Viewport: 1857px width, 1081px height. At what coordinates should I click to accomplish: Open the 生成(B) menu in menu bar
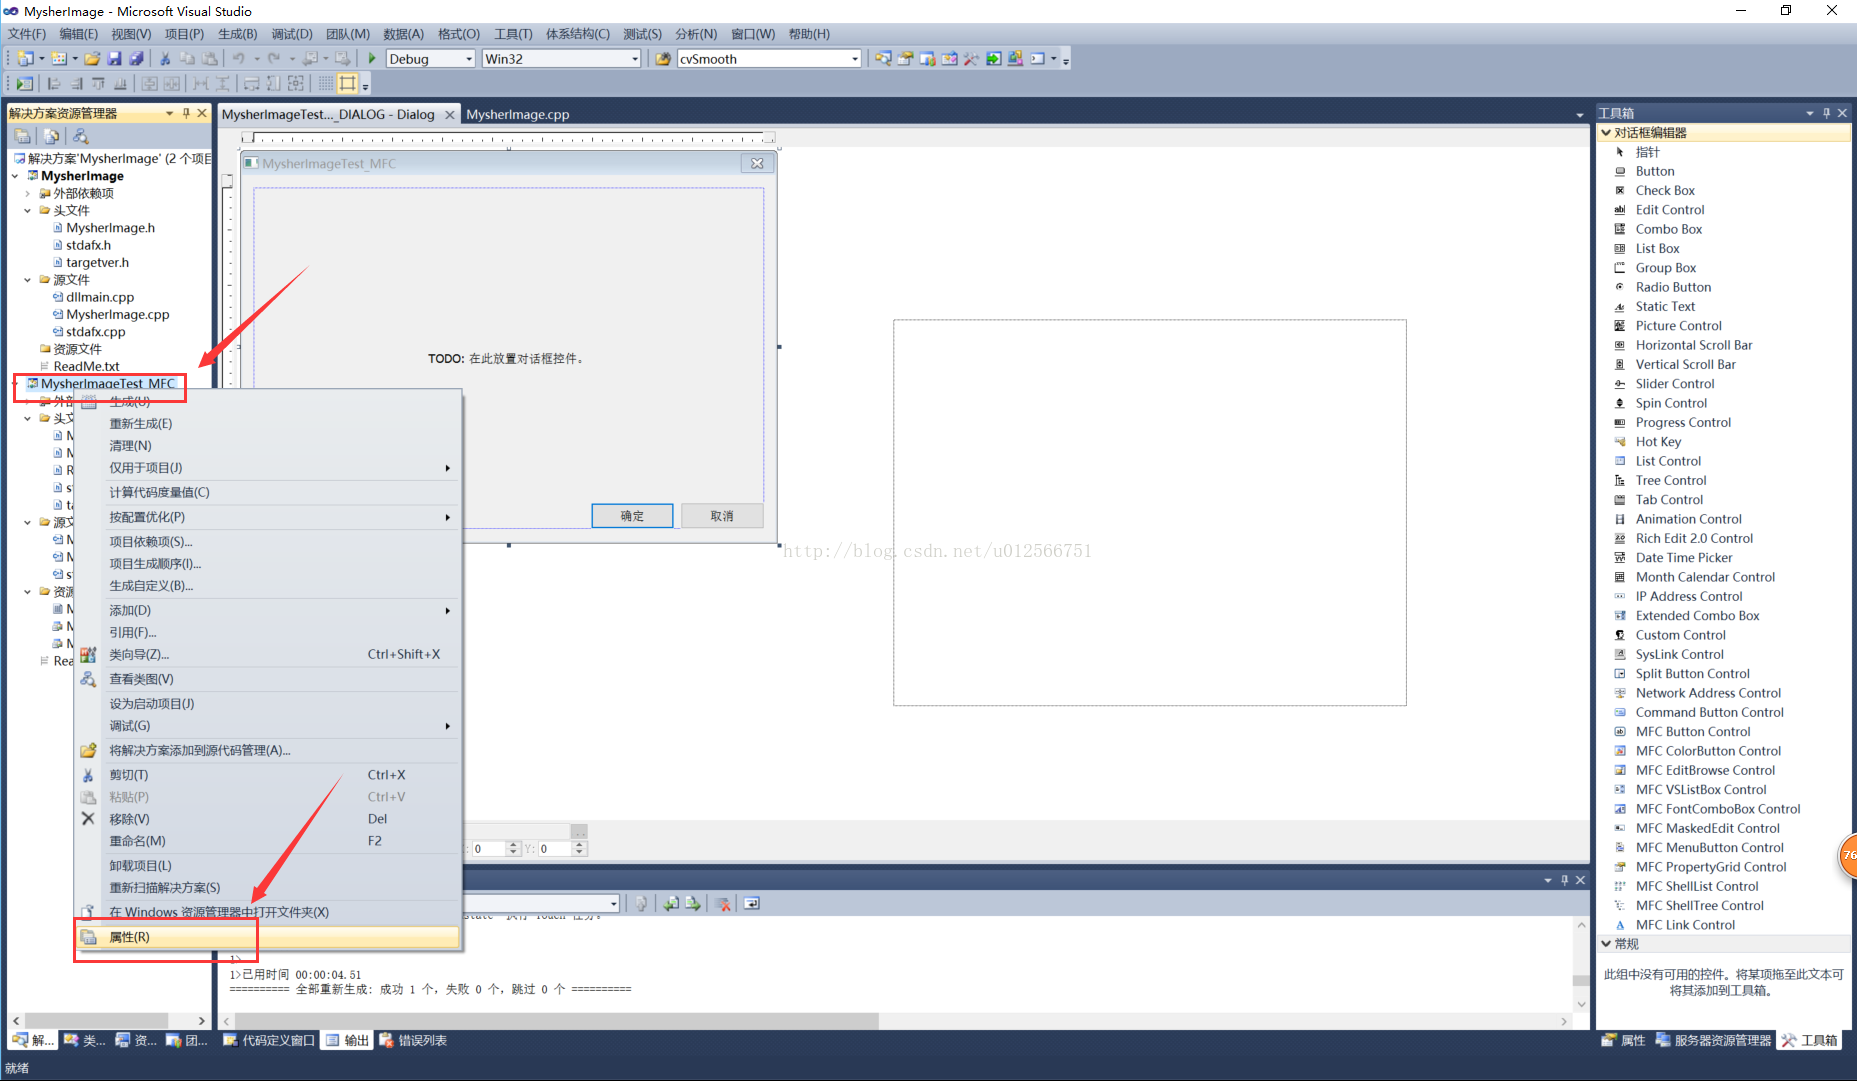pyautogui.click(x=237, y=34)
